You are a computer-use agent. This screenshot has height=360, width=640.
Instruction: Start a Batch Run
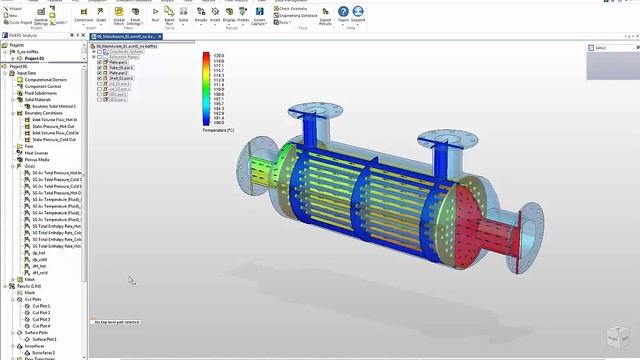(169, 16)
